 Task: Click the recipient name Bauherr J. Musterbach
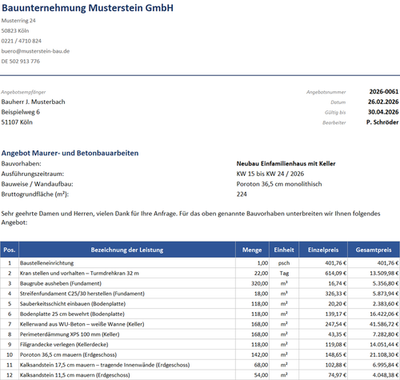[x=33, y=102]
